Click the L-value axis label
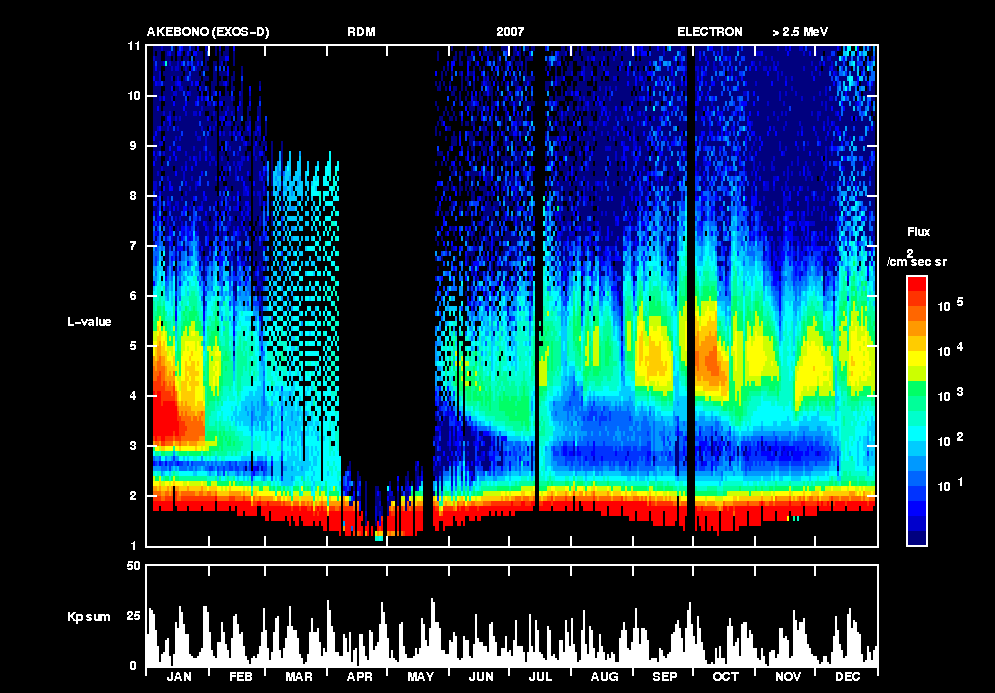The height and width of the screenshot is (693, 995). click(89, 322)
